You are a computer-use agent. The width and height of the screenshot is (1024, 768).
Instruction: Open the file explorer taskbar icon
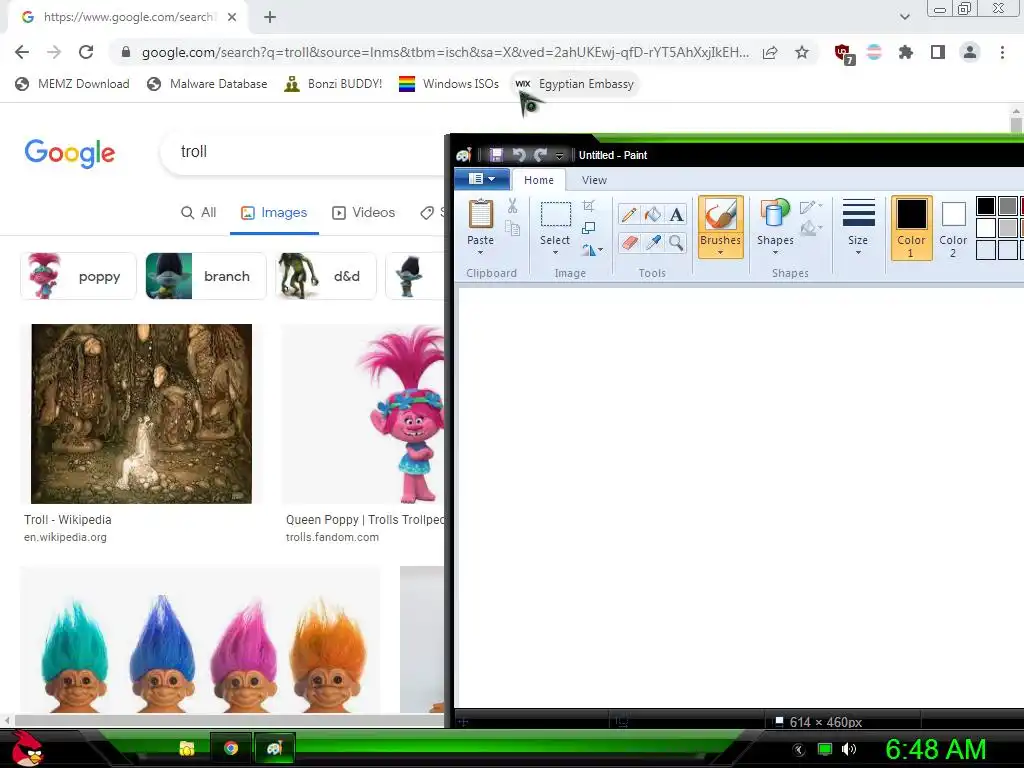pyautogui.click(x=187, y=748)
